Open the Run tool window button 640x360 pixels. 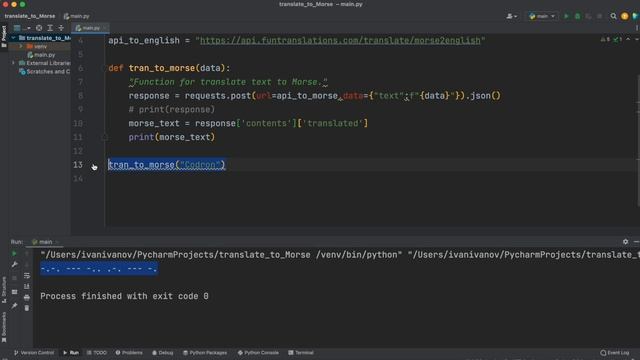point(71,353)
